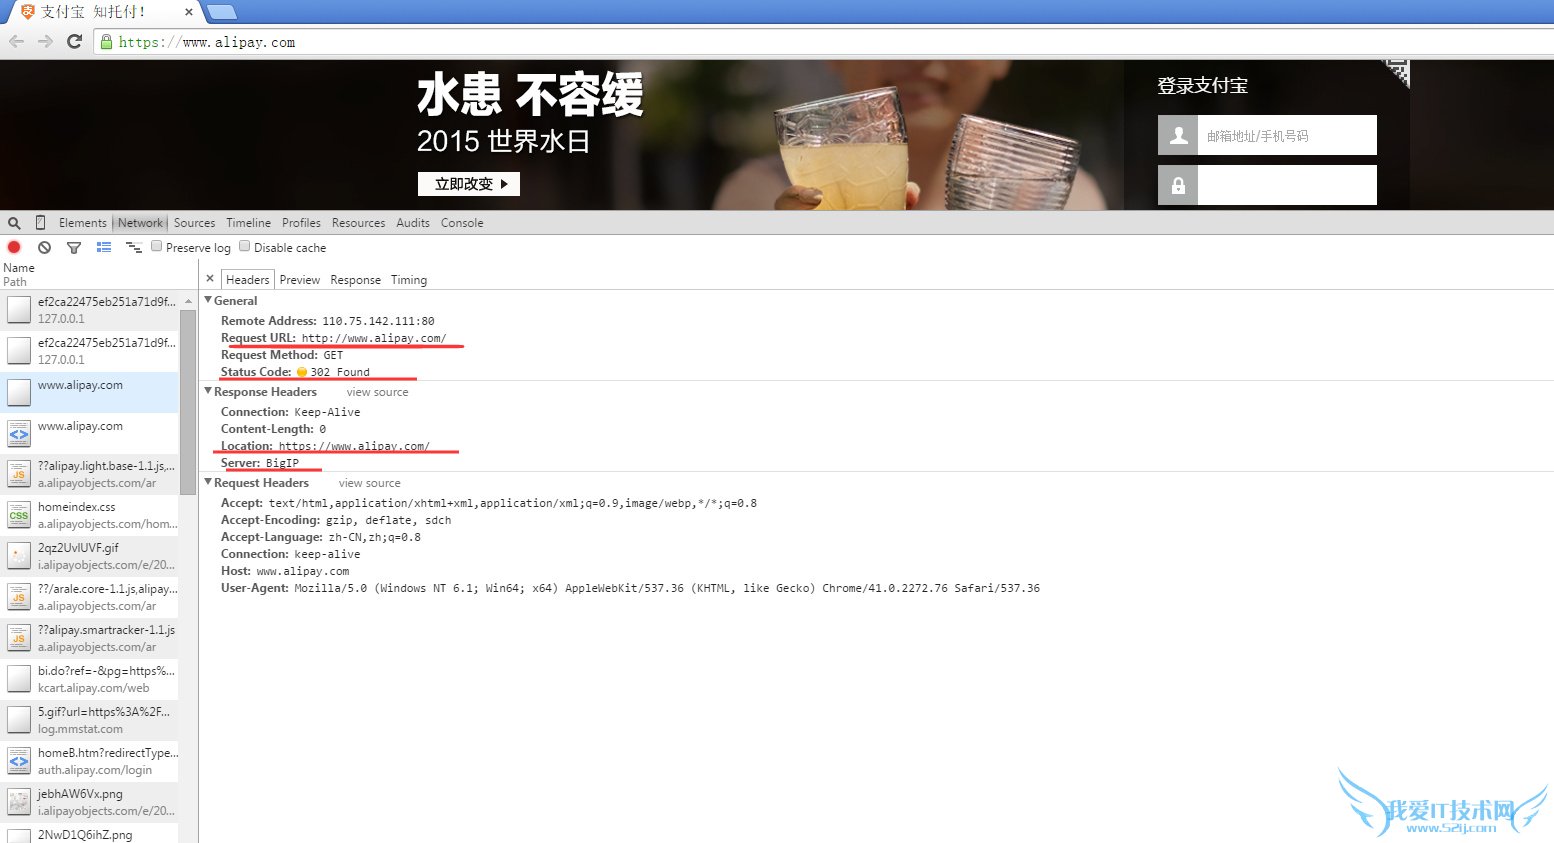Click the green padlock in the address bar
The image size is (1554, 843).
point(106,42)
